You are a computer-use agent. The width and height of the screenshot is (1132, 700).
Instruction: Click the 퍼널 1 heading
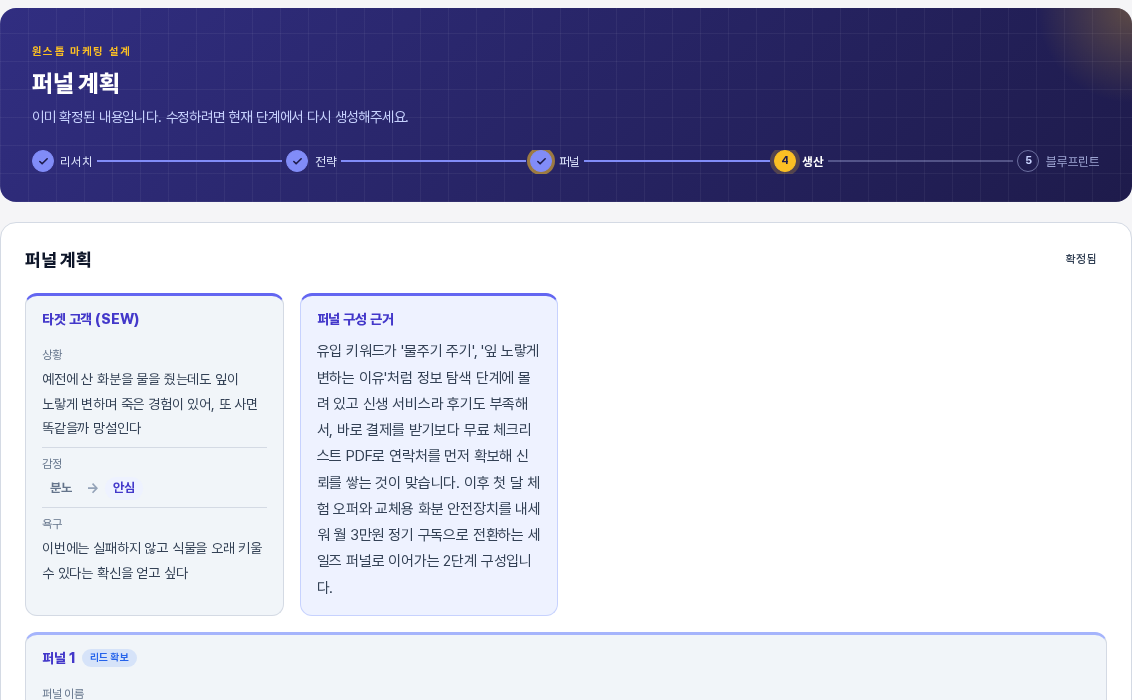pyautogui.click(x=58, y=658)
